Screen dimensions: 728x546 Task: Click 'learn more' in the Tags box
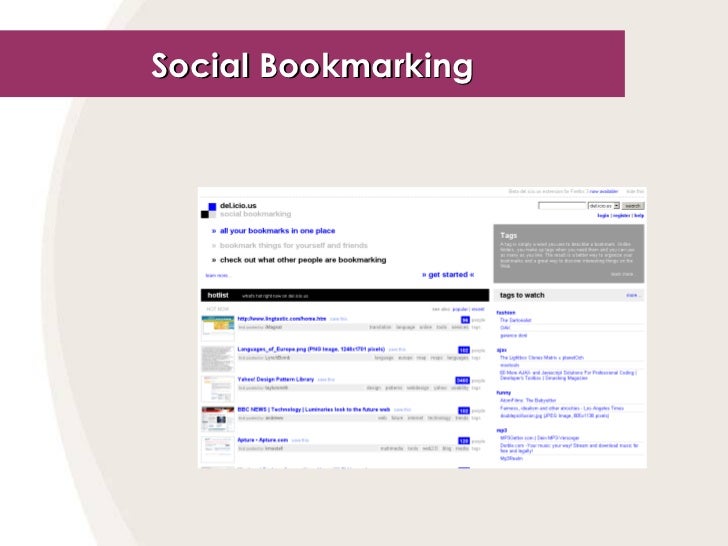pyautogui.click(x=622, y=274)
